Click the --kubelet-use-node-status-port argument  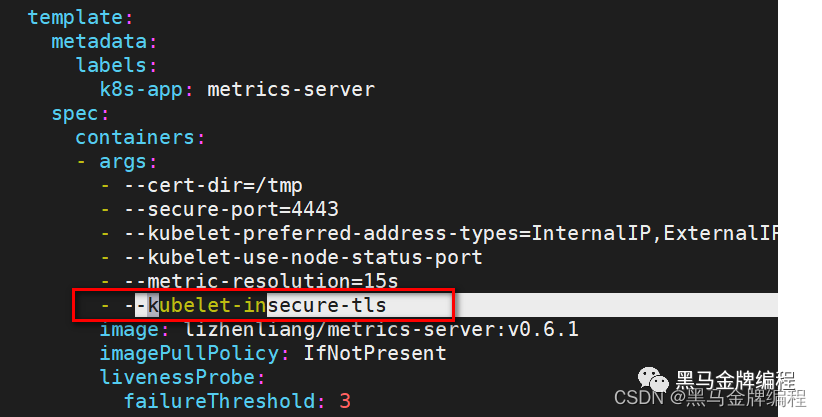coord(303,258)
